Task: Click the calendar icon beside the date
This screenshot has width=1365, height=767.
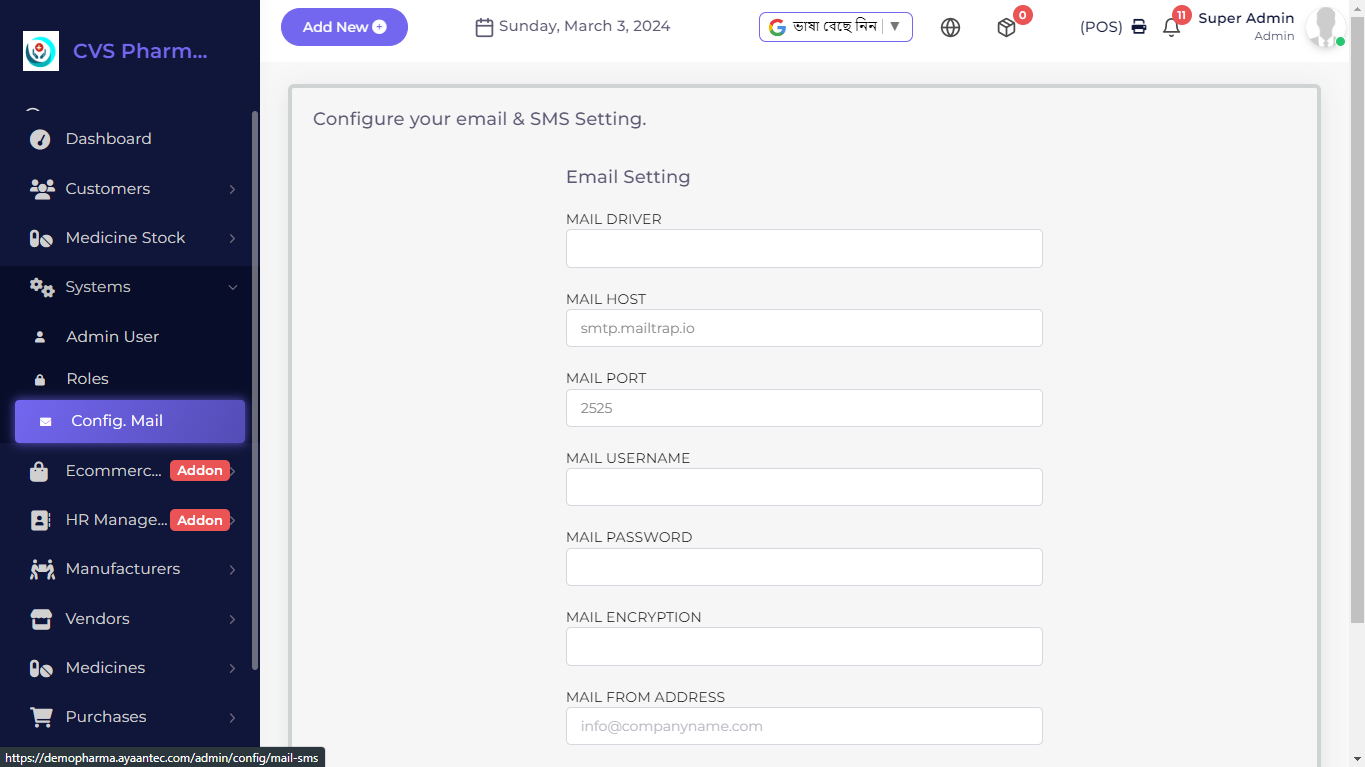Action: [484, 27]
